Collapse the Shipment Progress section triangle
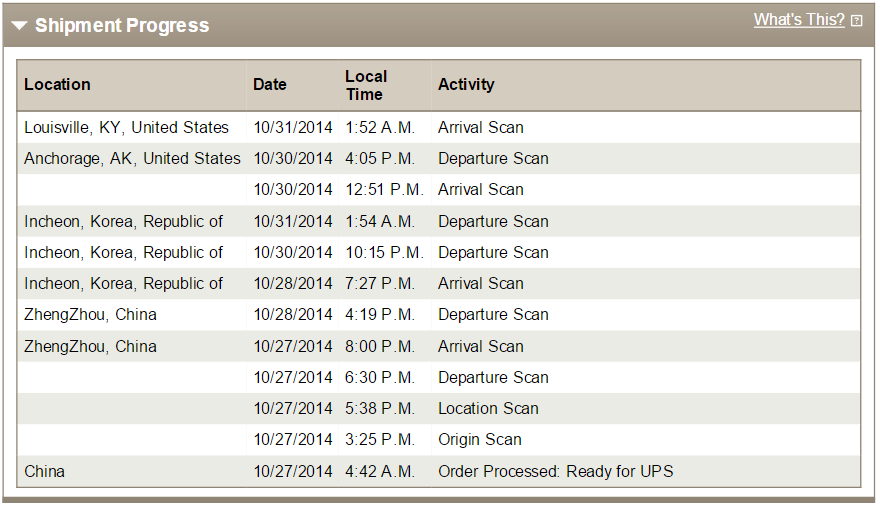The height and width of the screenshot is (506, 880). point(19,26)
